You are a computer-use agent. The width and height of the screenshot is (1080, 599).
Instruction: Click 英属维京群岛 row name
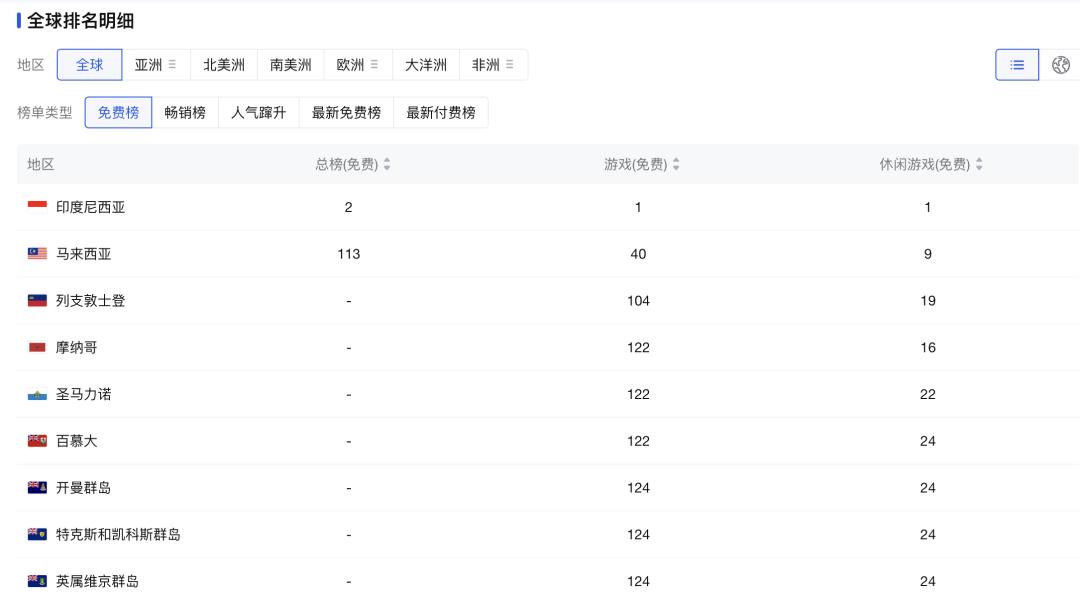point(97,582)
